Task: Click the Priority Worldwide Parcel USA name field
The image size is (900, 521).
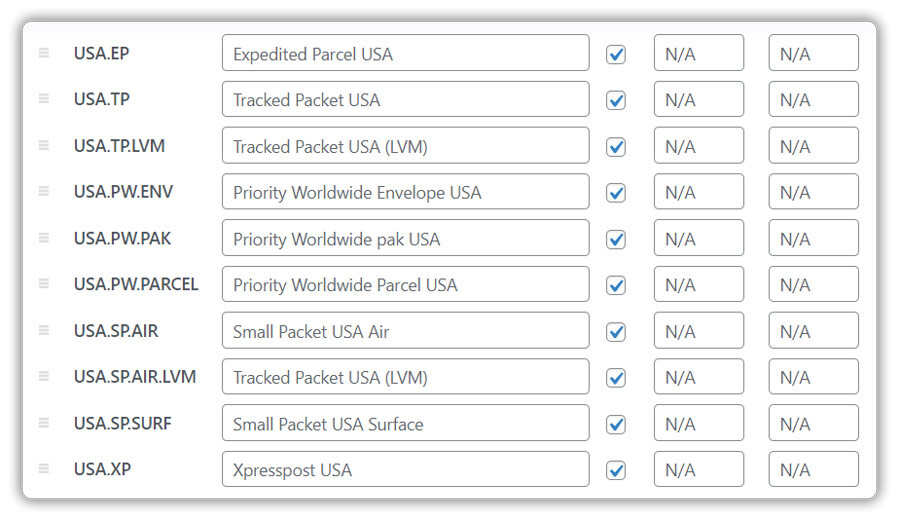Action: point(405,284)
